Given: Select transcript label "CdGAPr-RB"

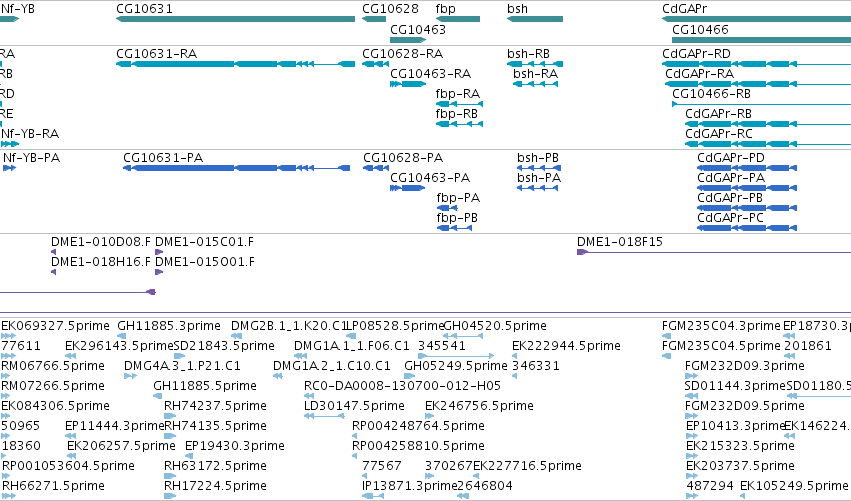Looking at the screenshot, I should tap(718, 114).
